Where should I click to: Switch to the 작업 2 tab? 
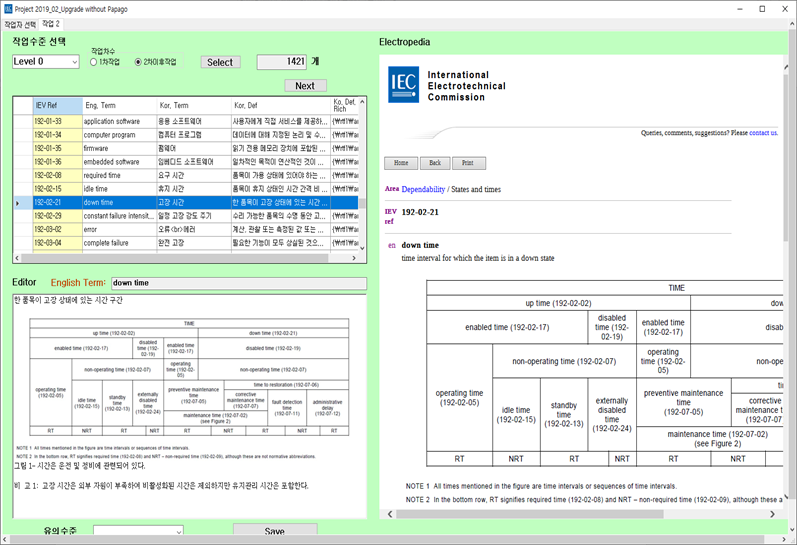[x=51, y=24]
